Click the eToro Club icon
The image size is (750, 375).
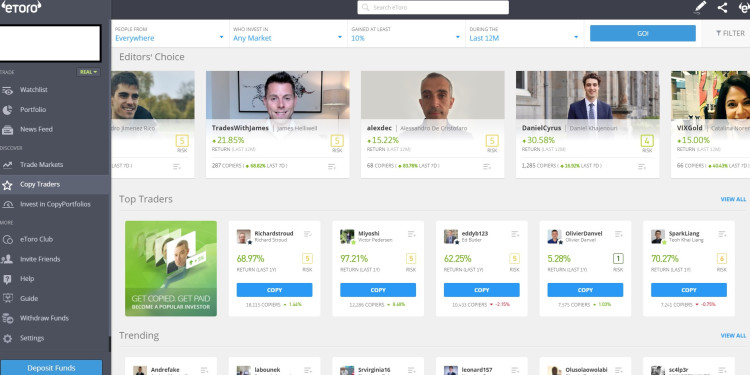click(x=7, y=240)
